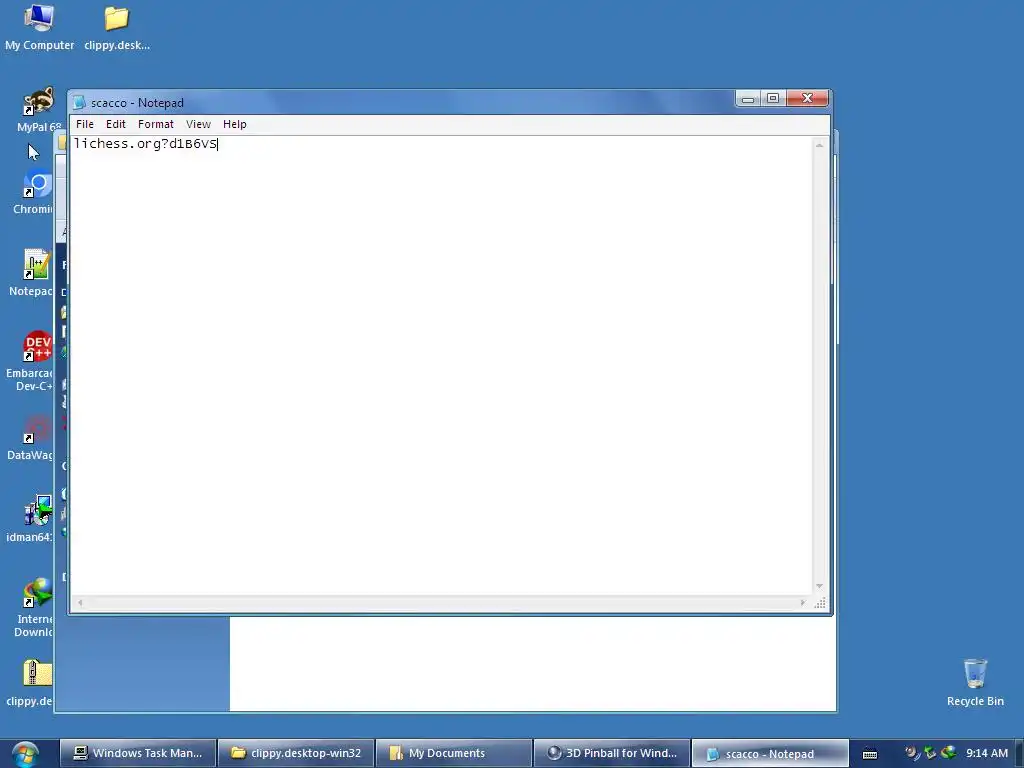Open the Notepad File menu
1024x768 pixels.
click(85, 124)
